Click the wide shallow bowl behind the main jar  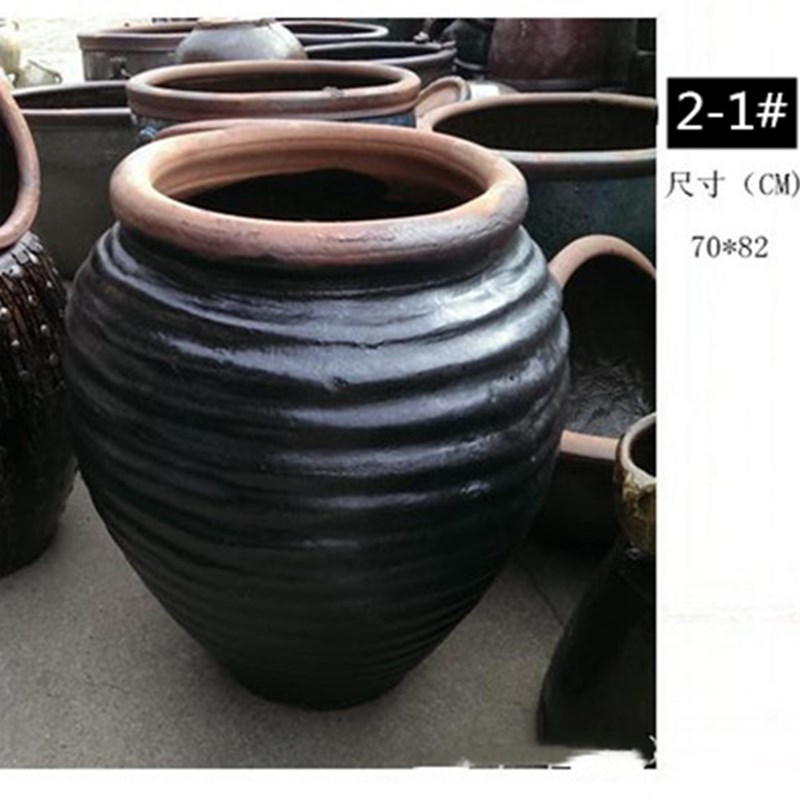coord(273,92)
